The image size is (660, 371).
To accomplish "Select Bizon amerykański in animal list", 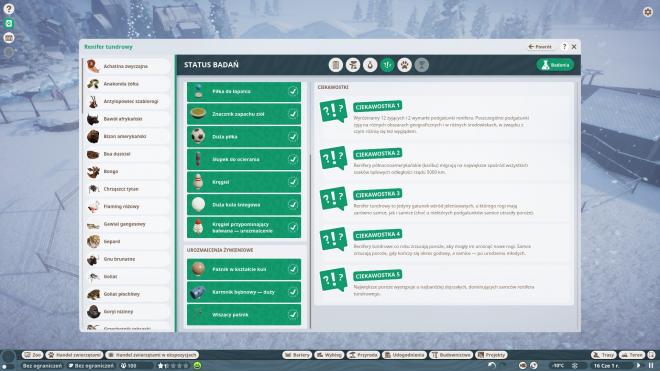I will click(128, 136).
